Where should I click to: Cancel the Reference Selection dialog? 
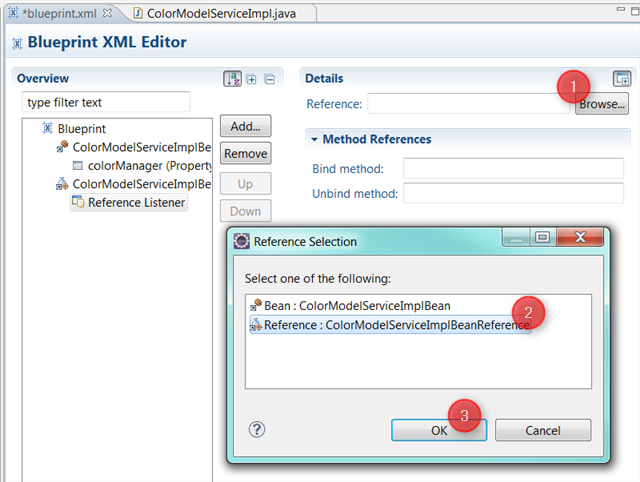[542, 430]
